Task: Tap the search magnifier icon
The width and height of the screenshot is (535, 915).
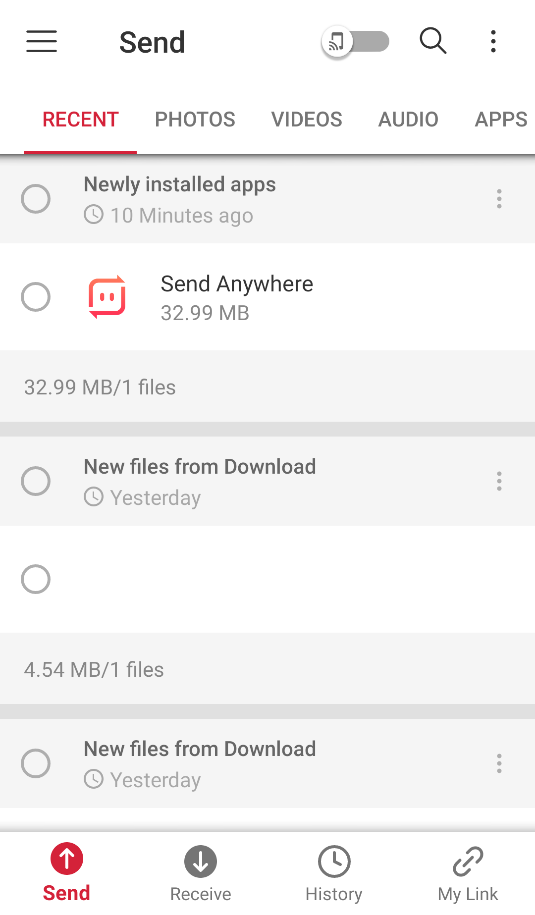Action: point(433,41)
